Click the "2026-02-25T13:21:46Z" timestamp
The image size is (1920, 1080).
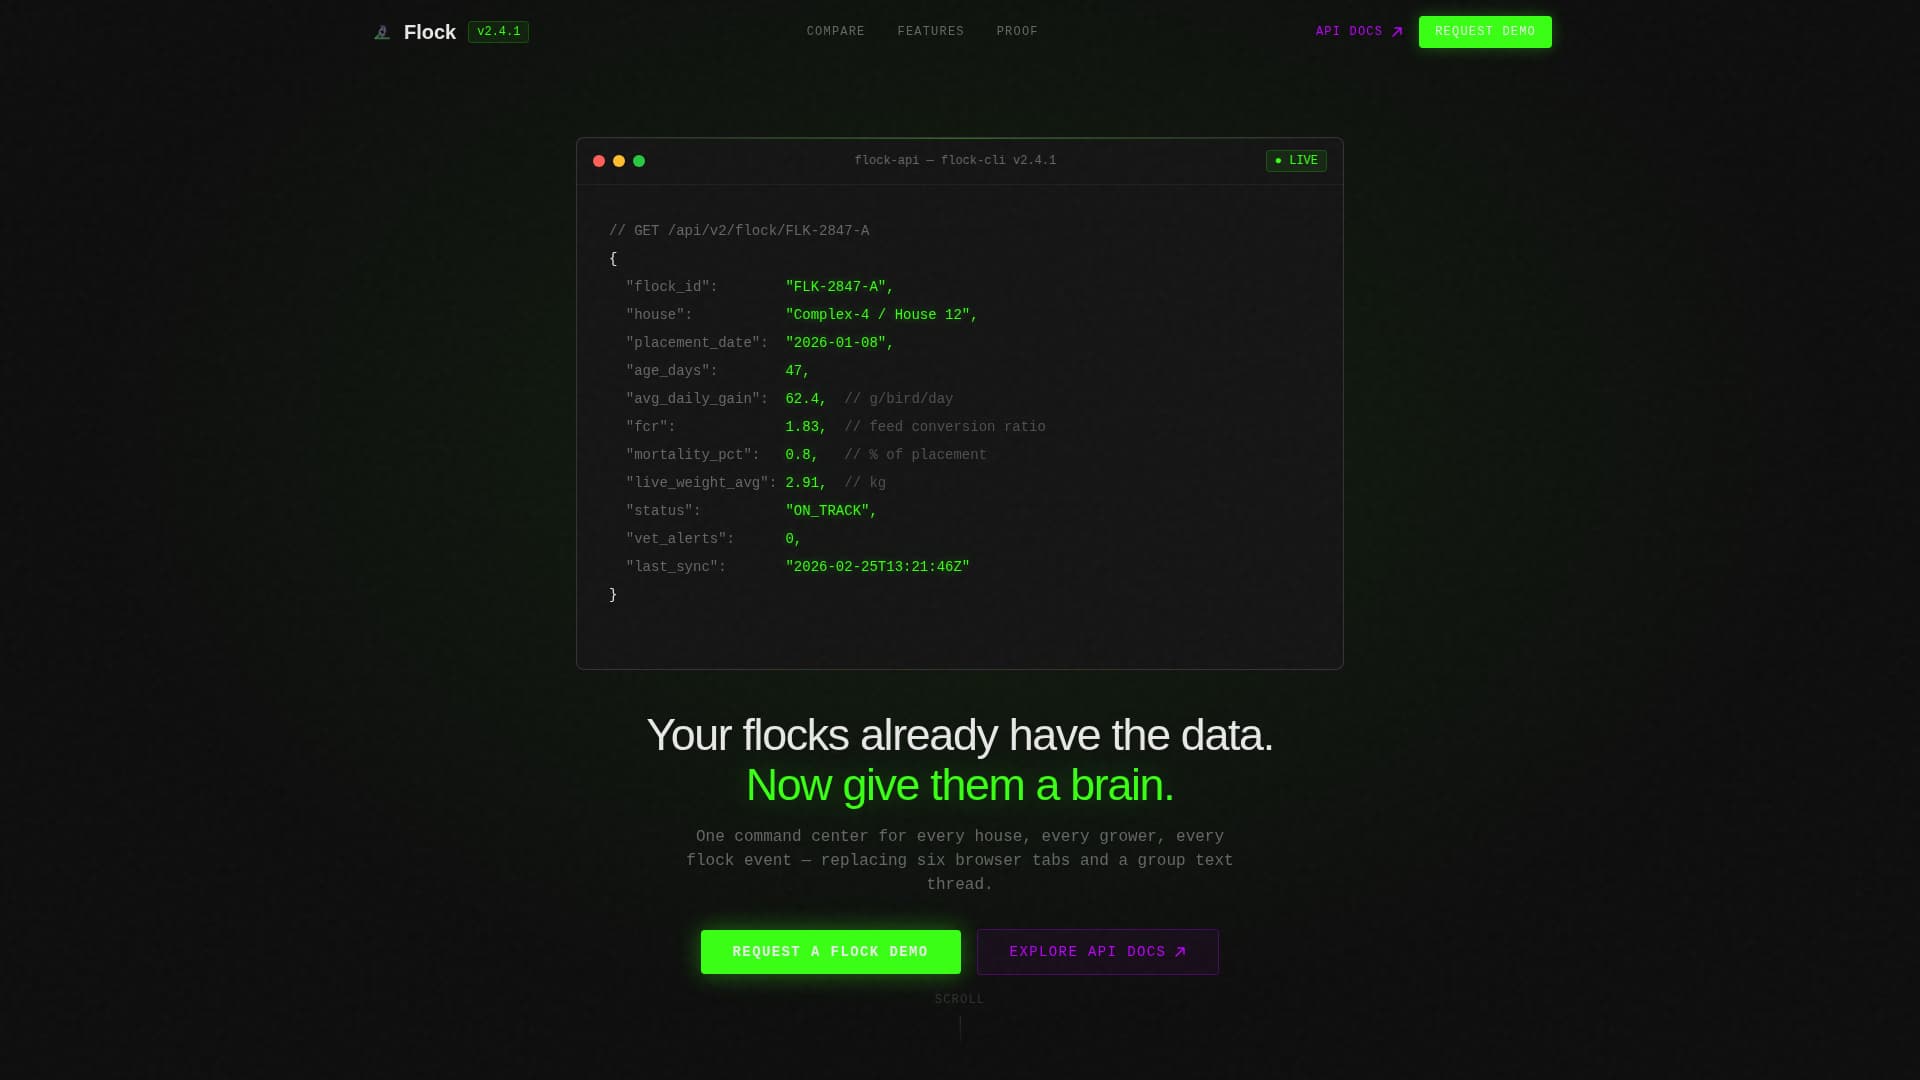[877, 567]
